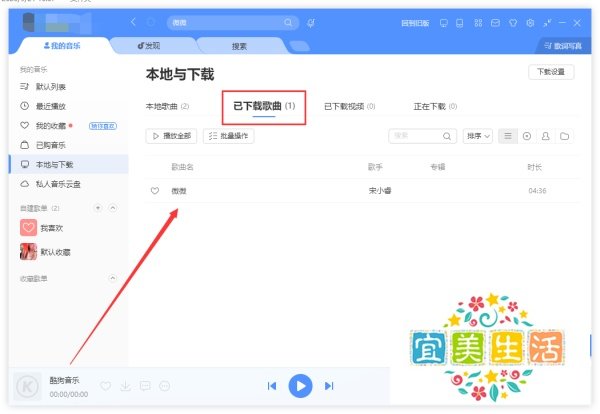The height and width of the screenshot is (414, 600).
Task: Click the refresh icon beside the back arrow
Action: (151, 23)
